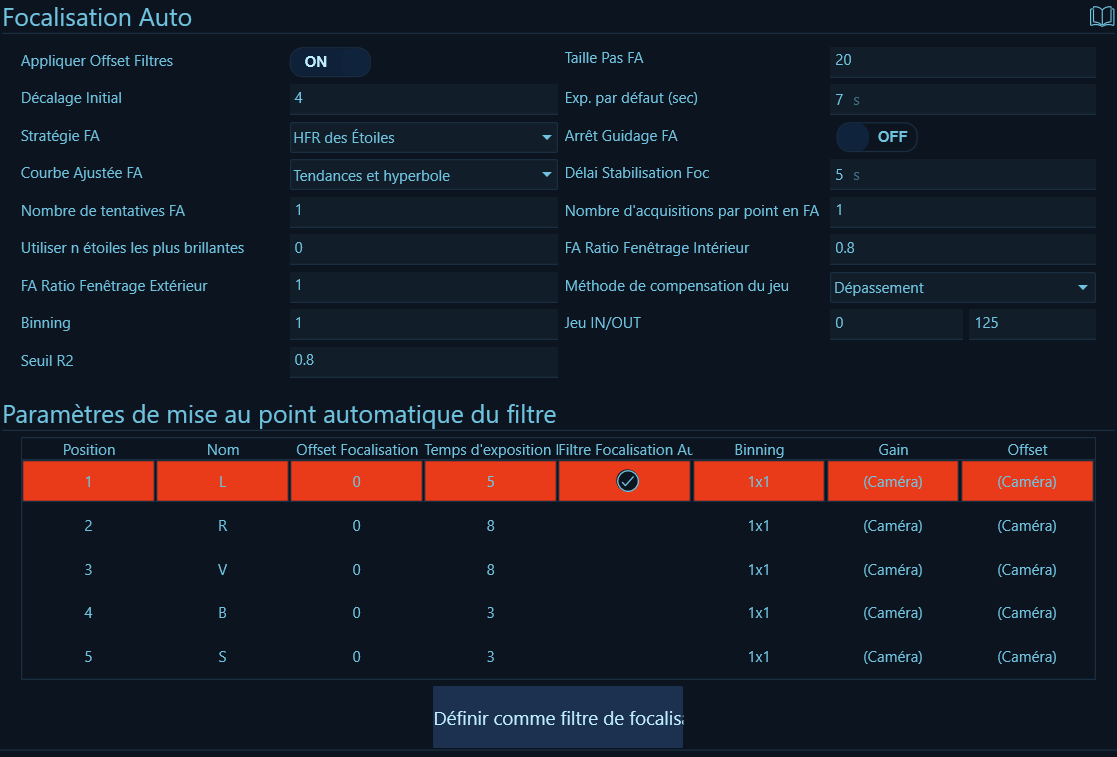The height and width of the screenshot is (757, 1117).
Task: Click the checkmark in the L filter row
Action: coord(627,481)
